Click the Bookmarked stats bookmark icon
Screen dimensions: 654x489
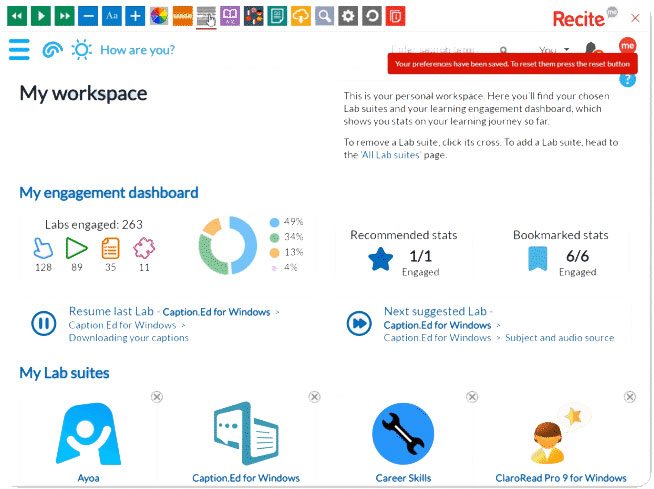click(538, 259)
